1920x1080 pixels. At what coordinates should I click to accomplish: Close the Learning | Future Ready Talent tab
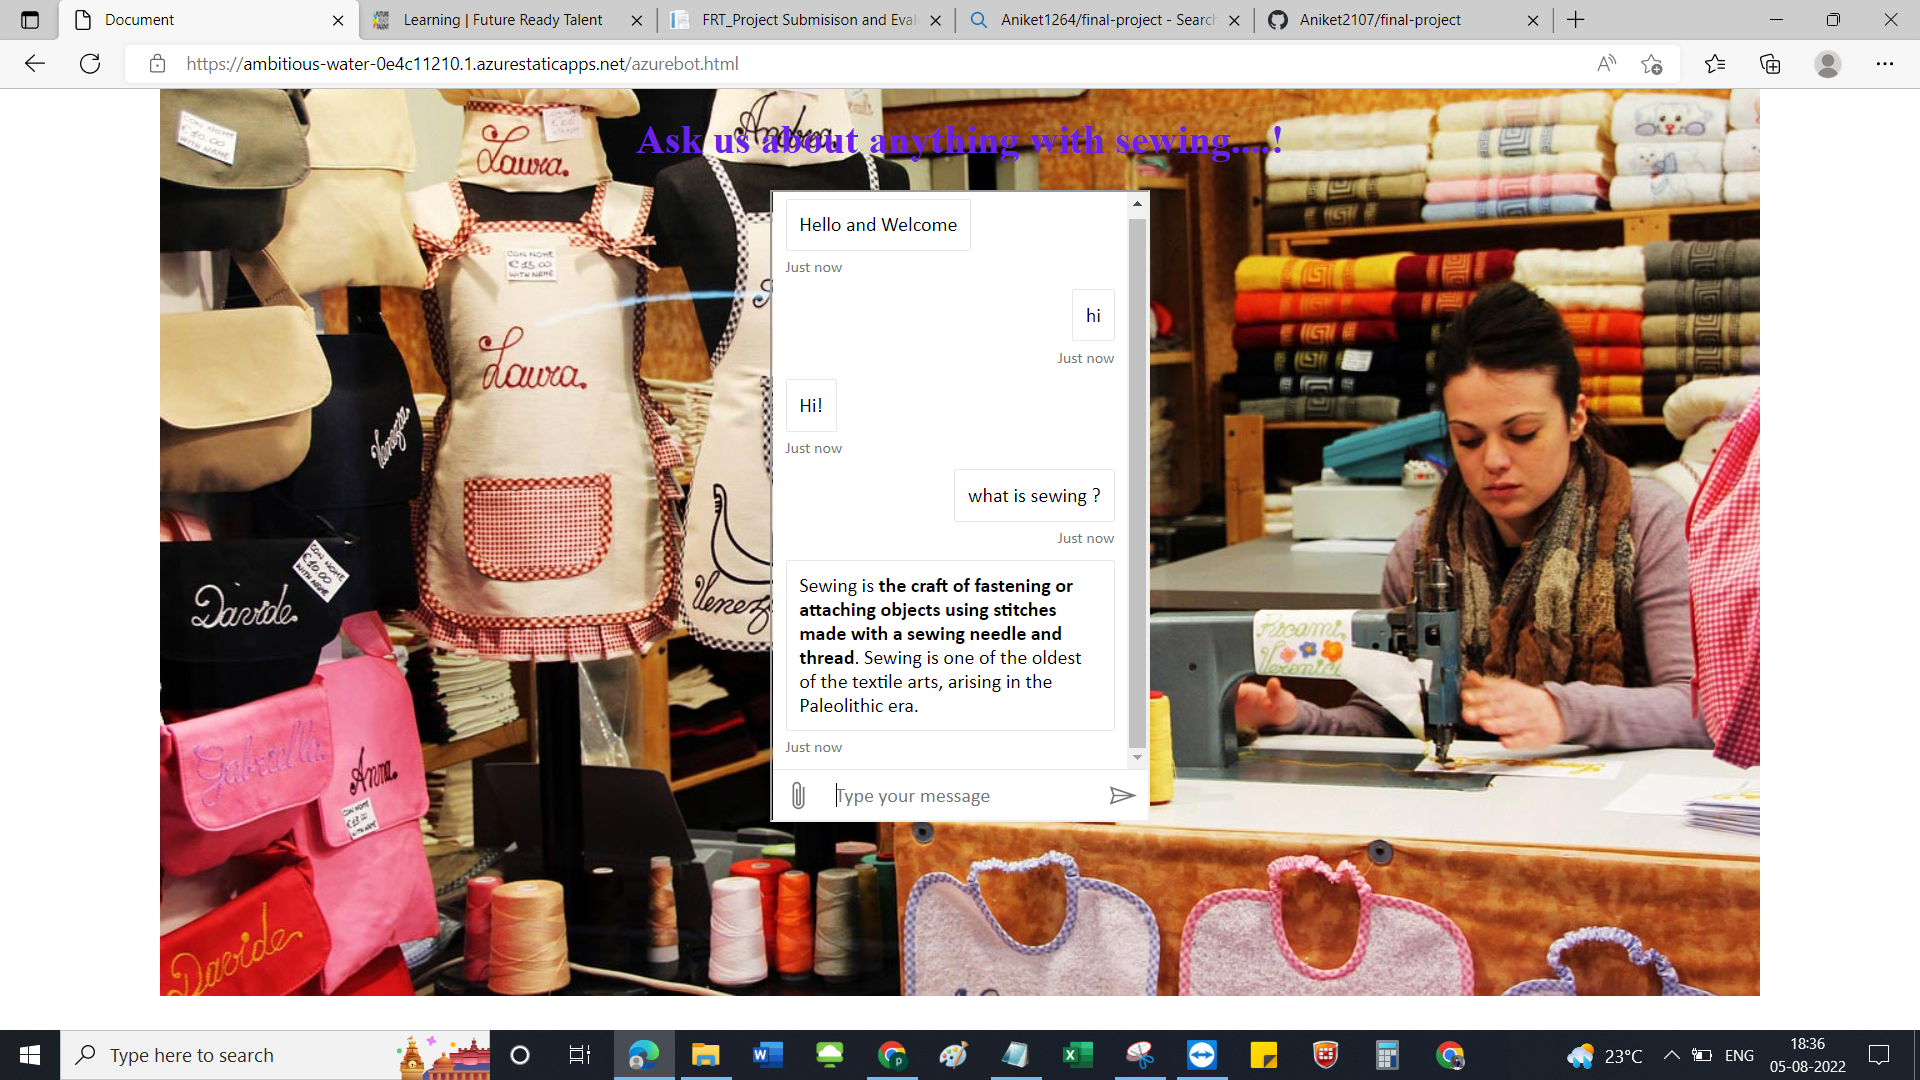click(637, 20)
